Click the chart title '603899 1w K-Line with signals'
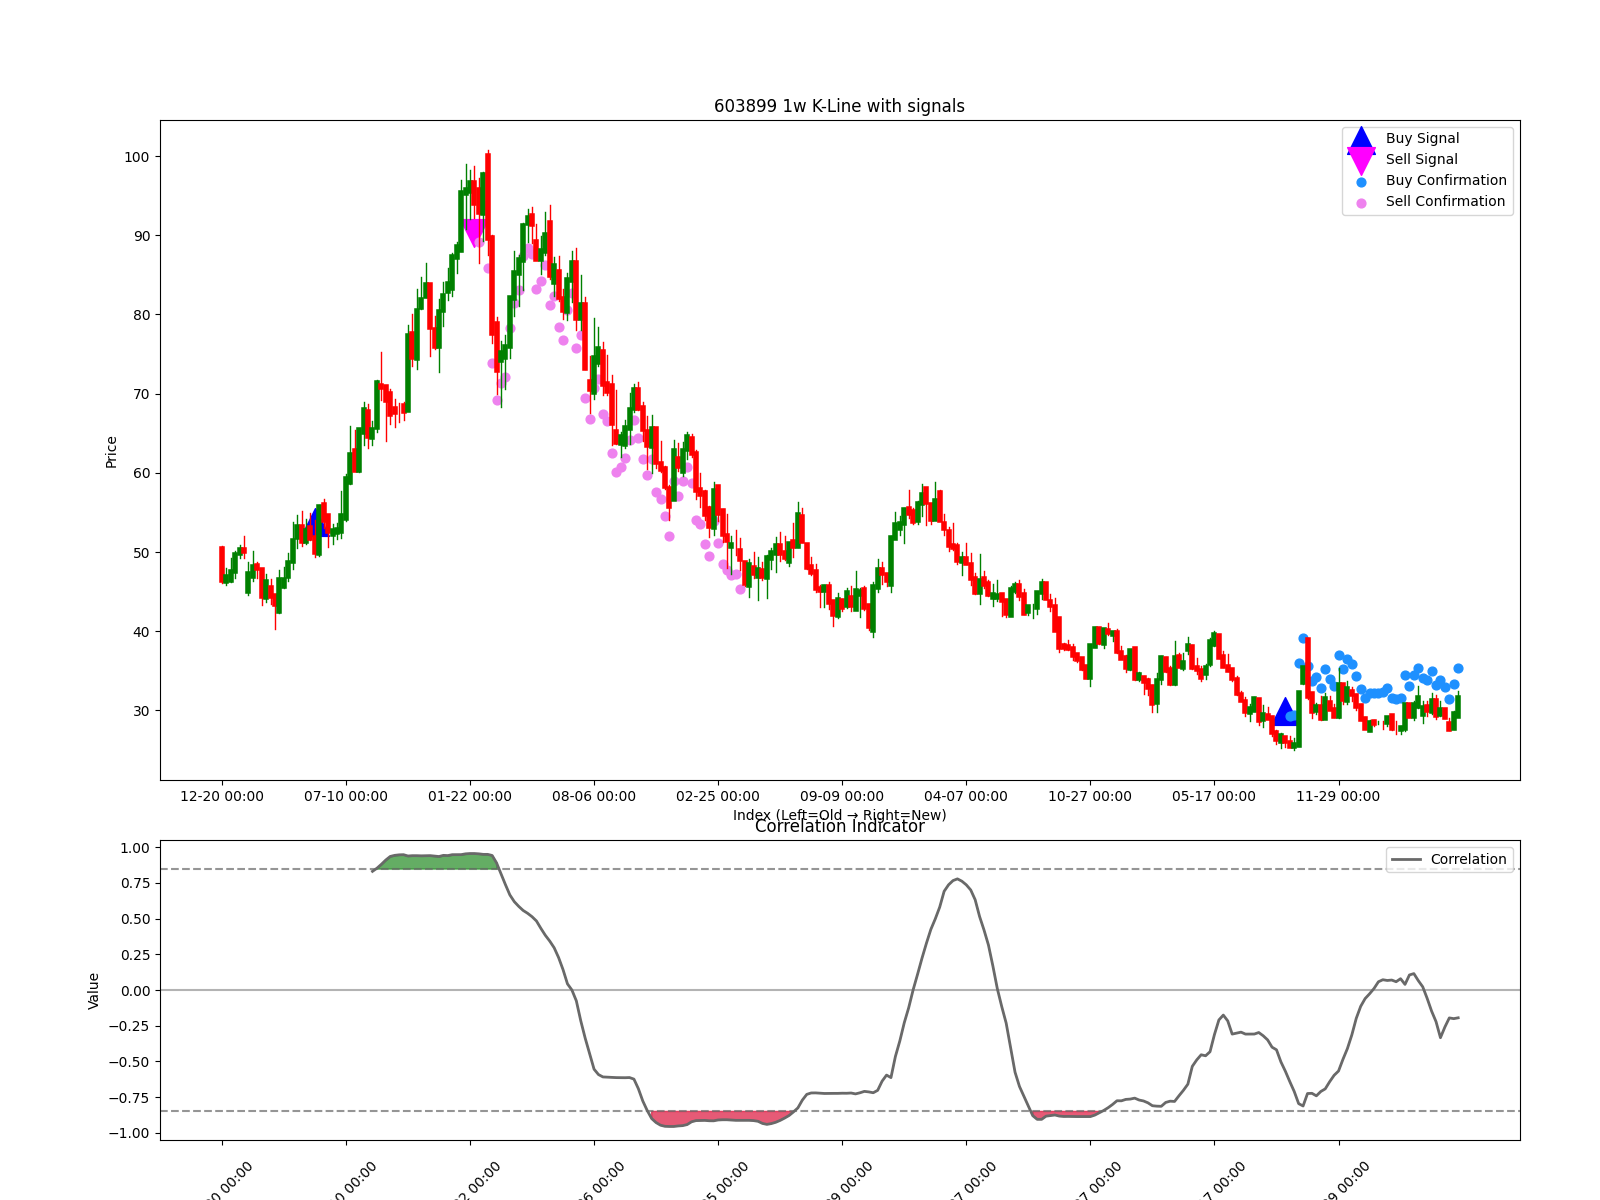 [x=839, y=106]
